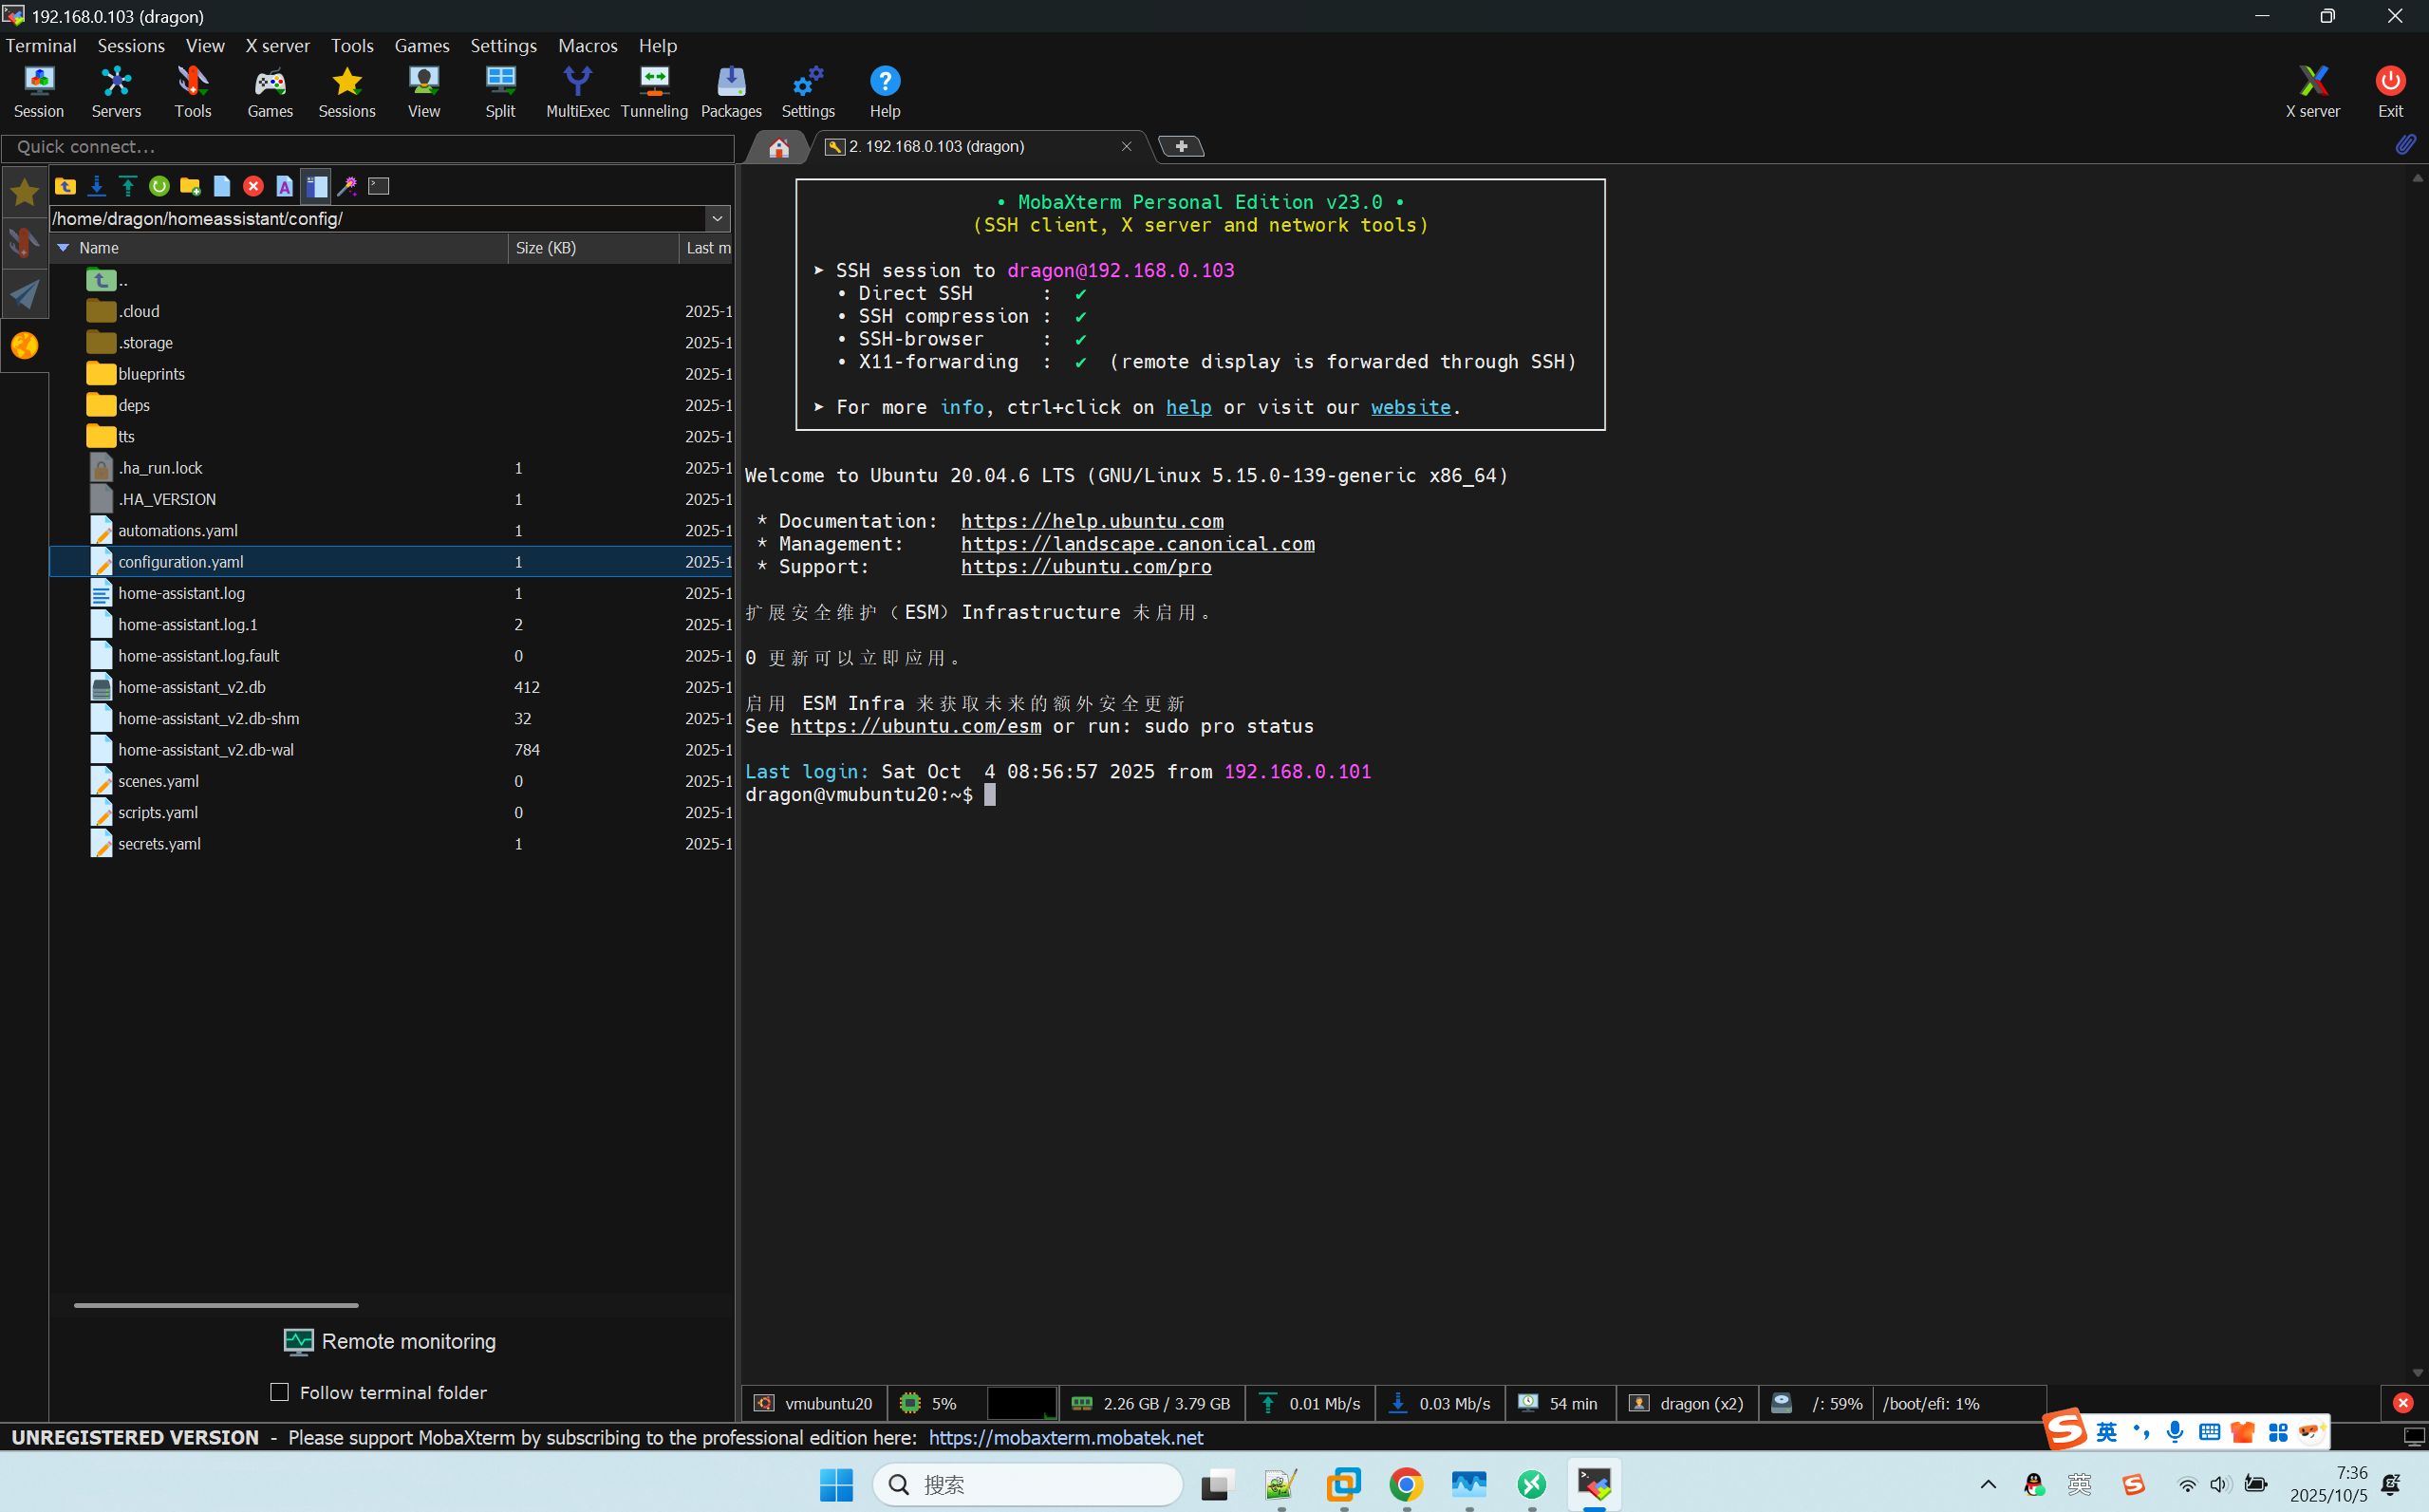
Task: Enable Follow terminal folder checkbox
Action: (x=280, y=1392)
